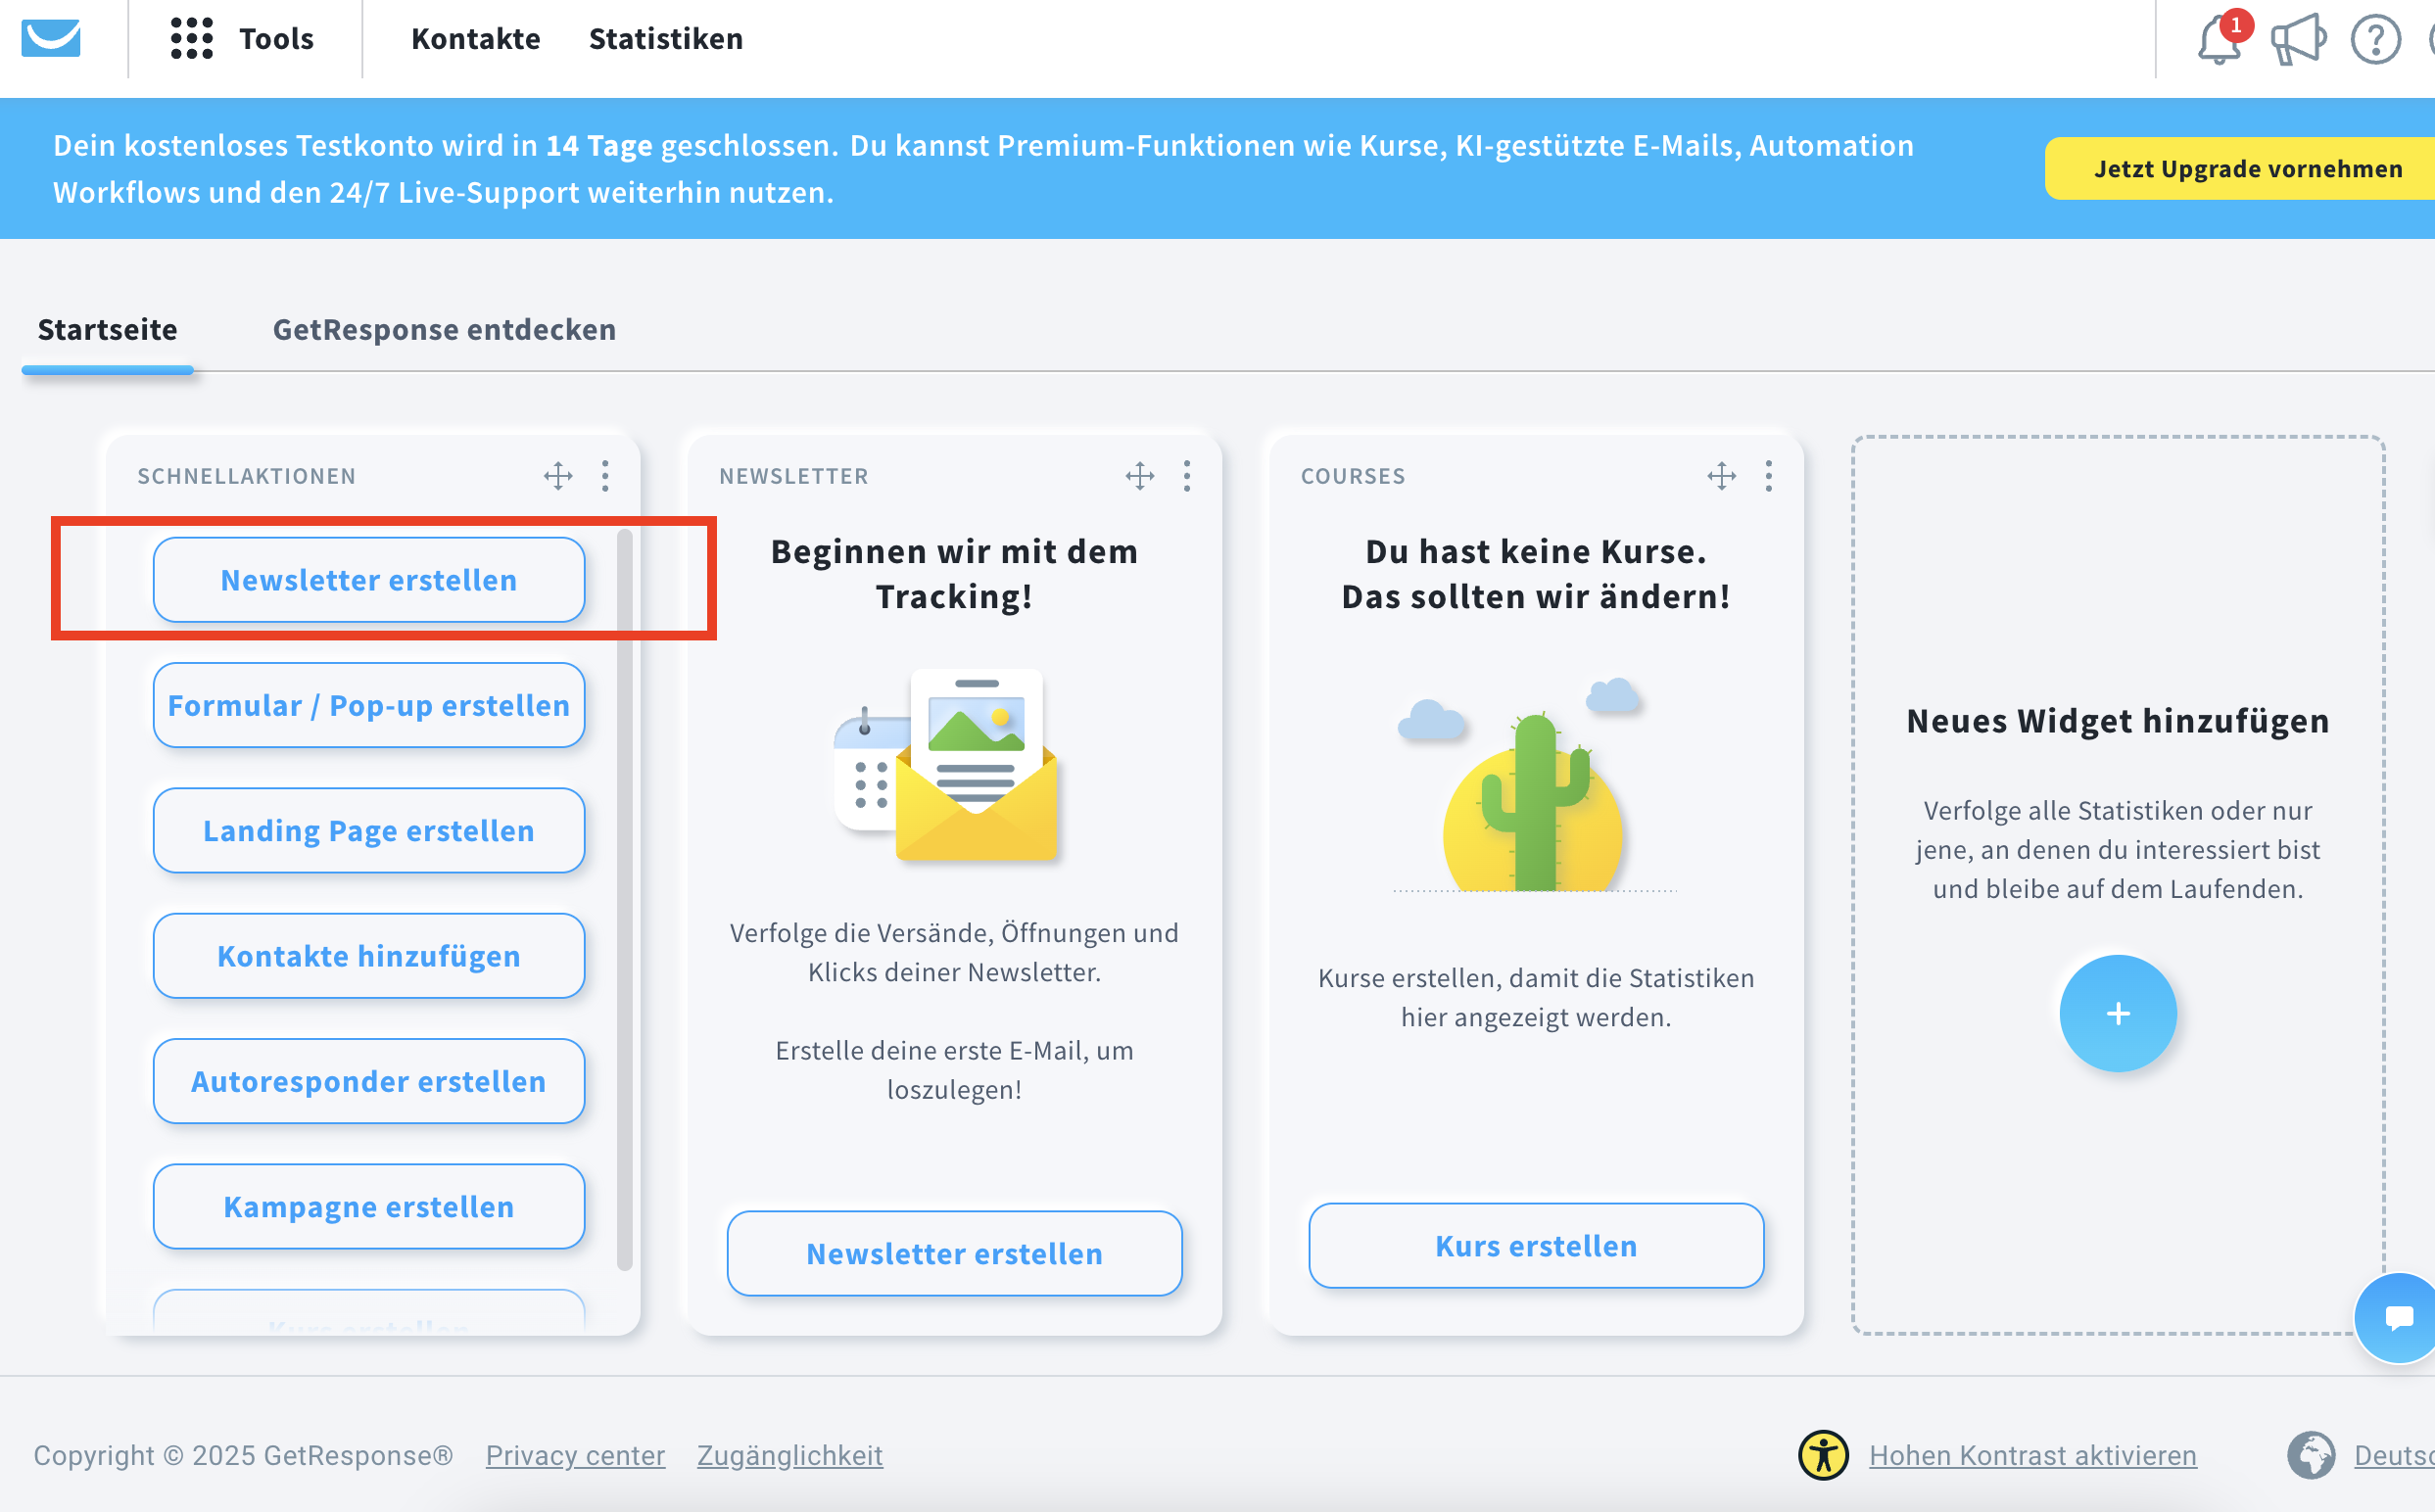Add new widget with plus button
Screen dimensions: 2435x1512
coord(2117,1013)
